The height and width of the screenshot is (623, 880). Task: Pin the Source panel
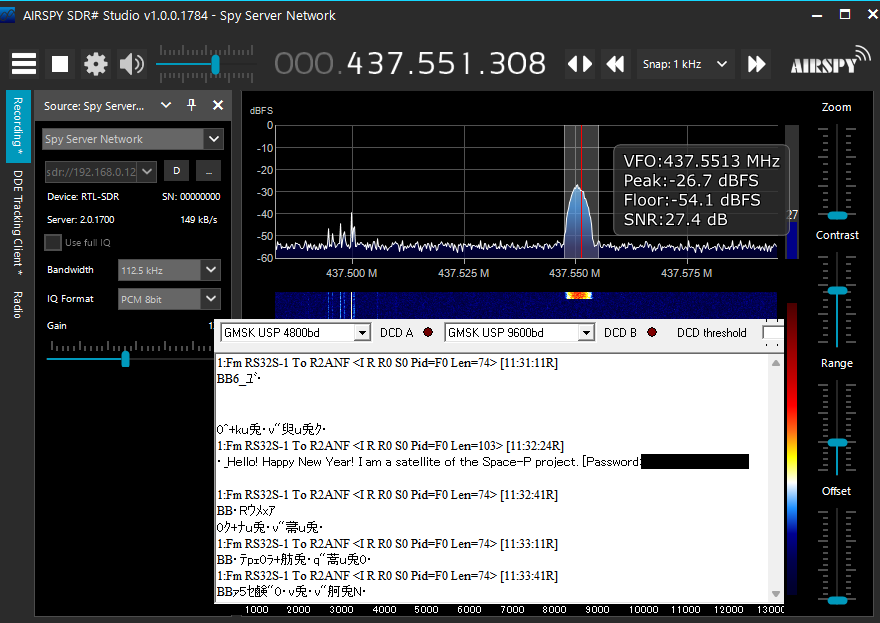click(191, 105)
